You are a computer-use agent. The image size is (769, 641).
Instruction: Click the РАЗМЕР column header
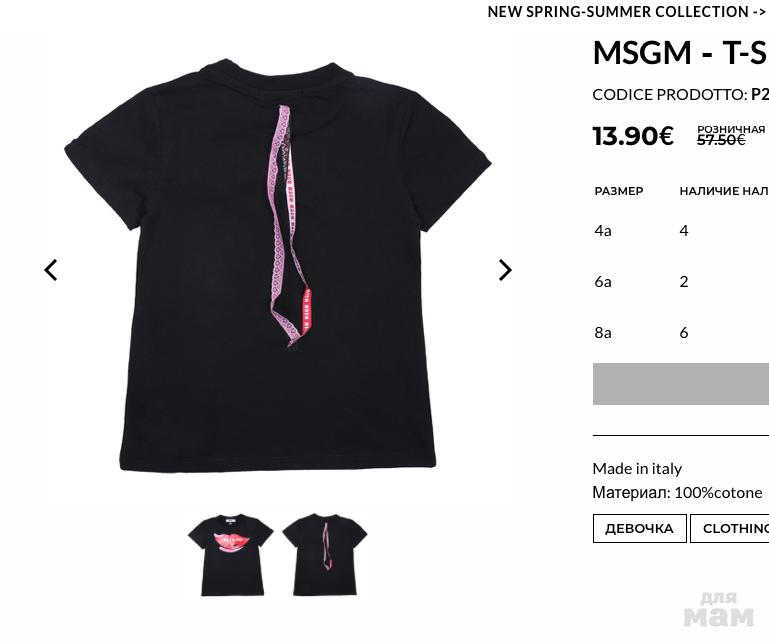619,191
